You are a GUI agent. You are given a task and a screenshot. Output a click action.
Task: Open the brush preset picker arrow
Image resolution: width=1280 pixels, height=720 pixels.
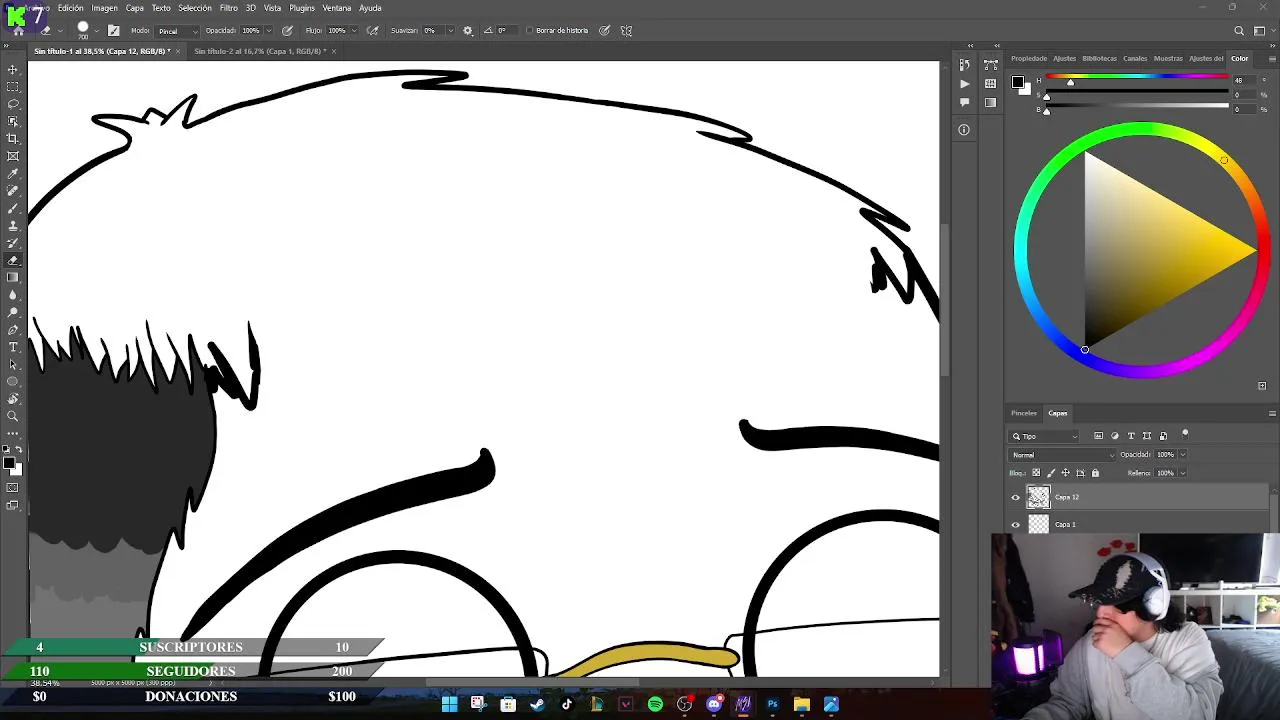96,31
